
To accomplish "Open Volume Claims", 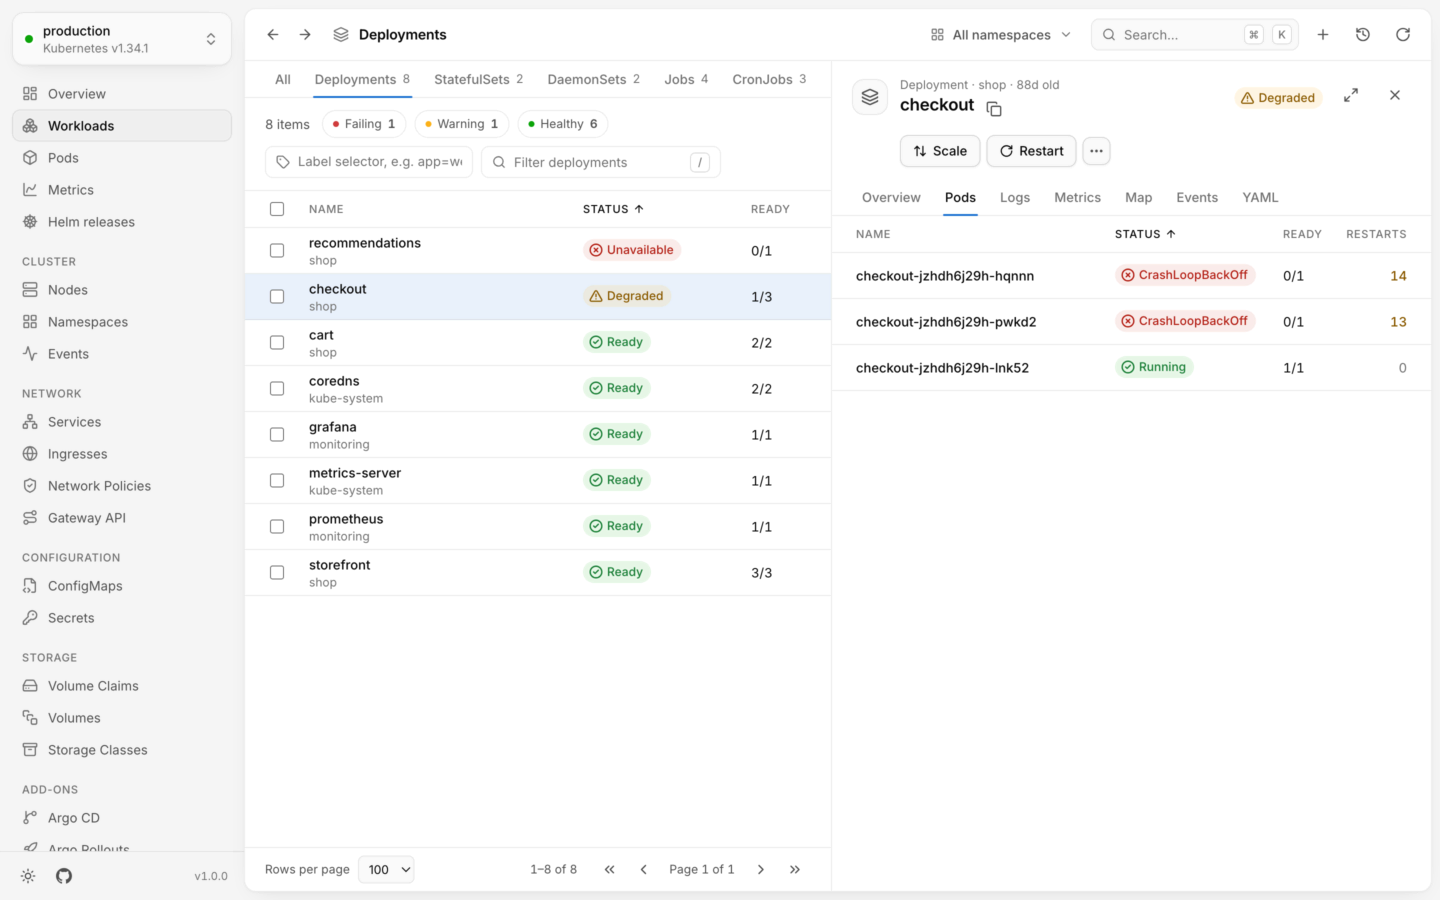I will click(x=122, y=686).
